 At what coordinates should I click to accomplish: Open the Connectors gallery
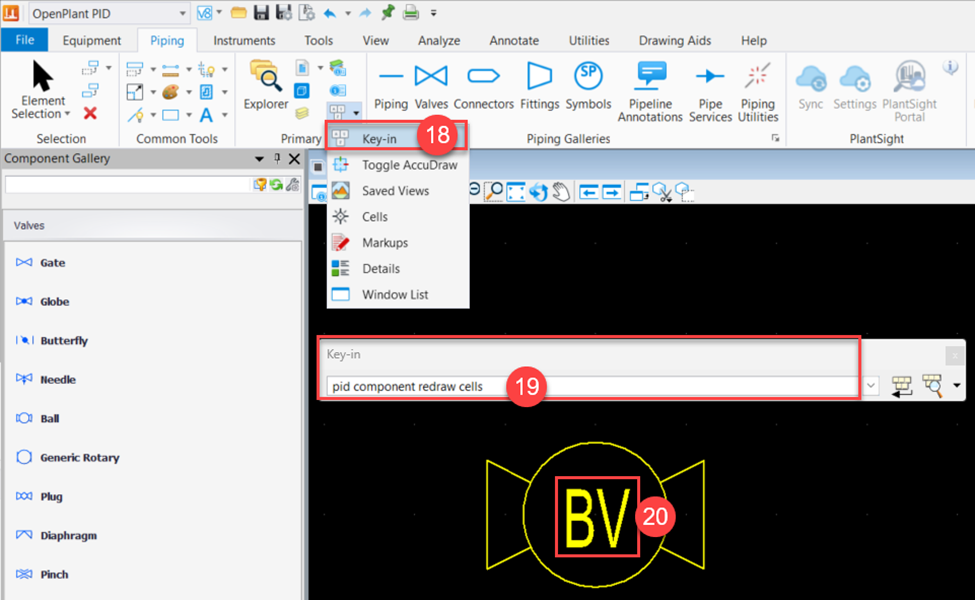[483, 86]
